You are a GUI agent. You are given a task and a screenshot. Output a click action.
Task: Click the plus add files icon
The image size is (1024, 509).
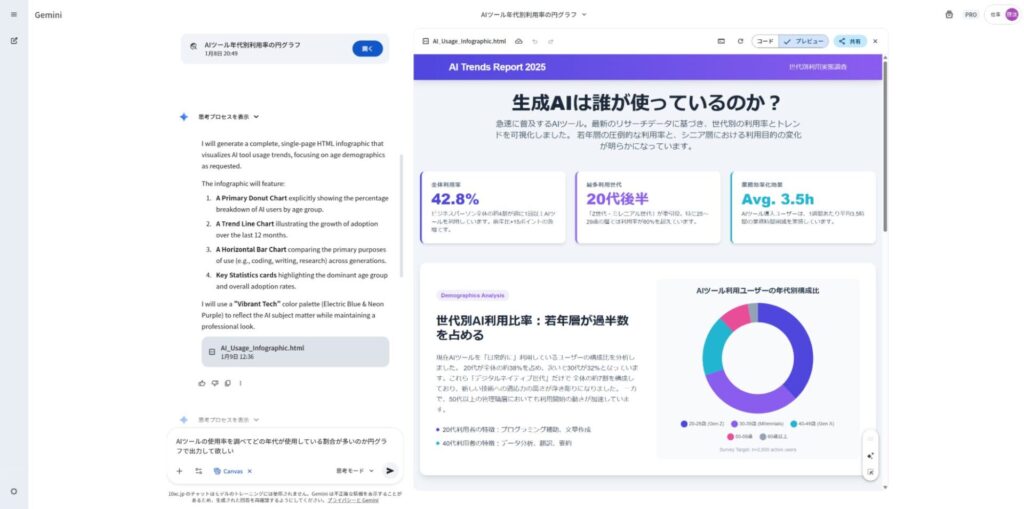179,470
